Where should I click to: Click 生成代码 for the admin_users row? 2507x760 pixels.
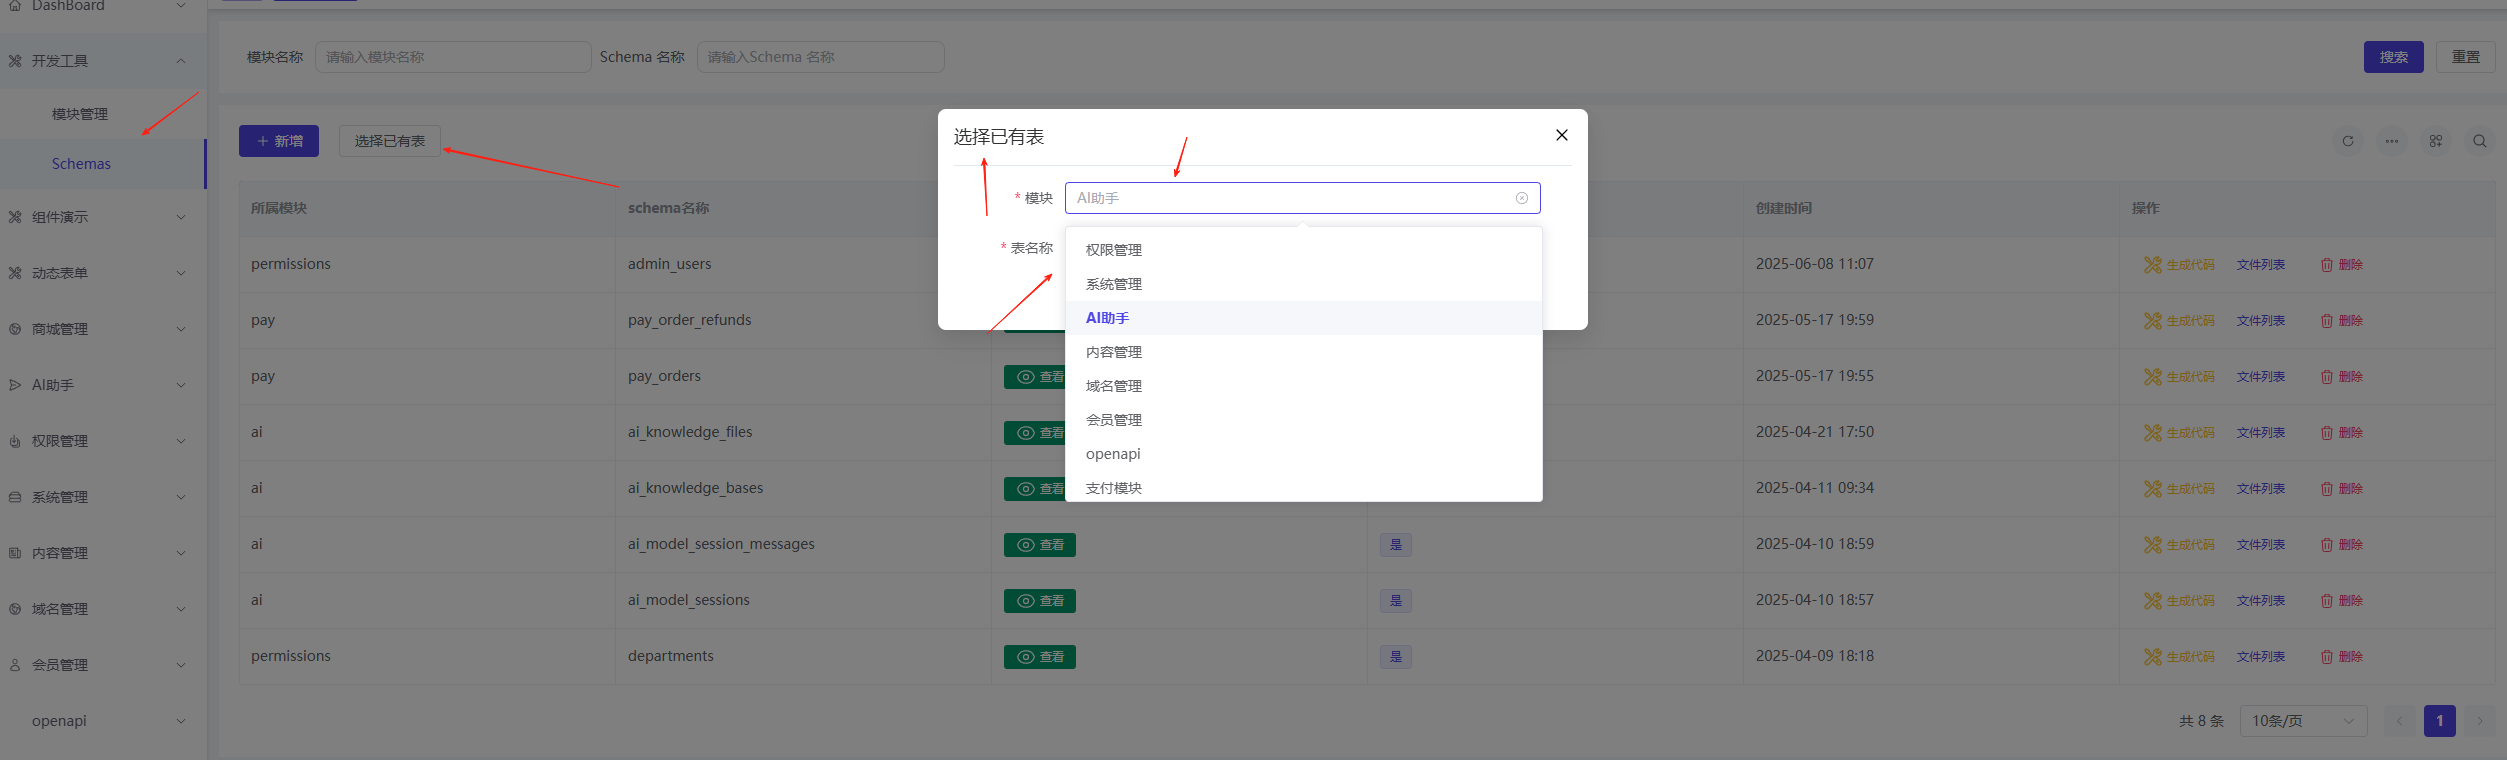click(2180, 265)
